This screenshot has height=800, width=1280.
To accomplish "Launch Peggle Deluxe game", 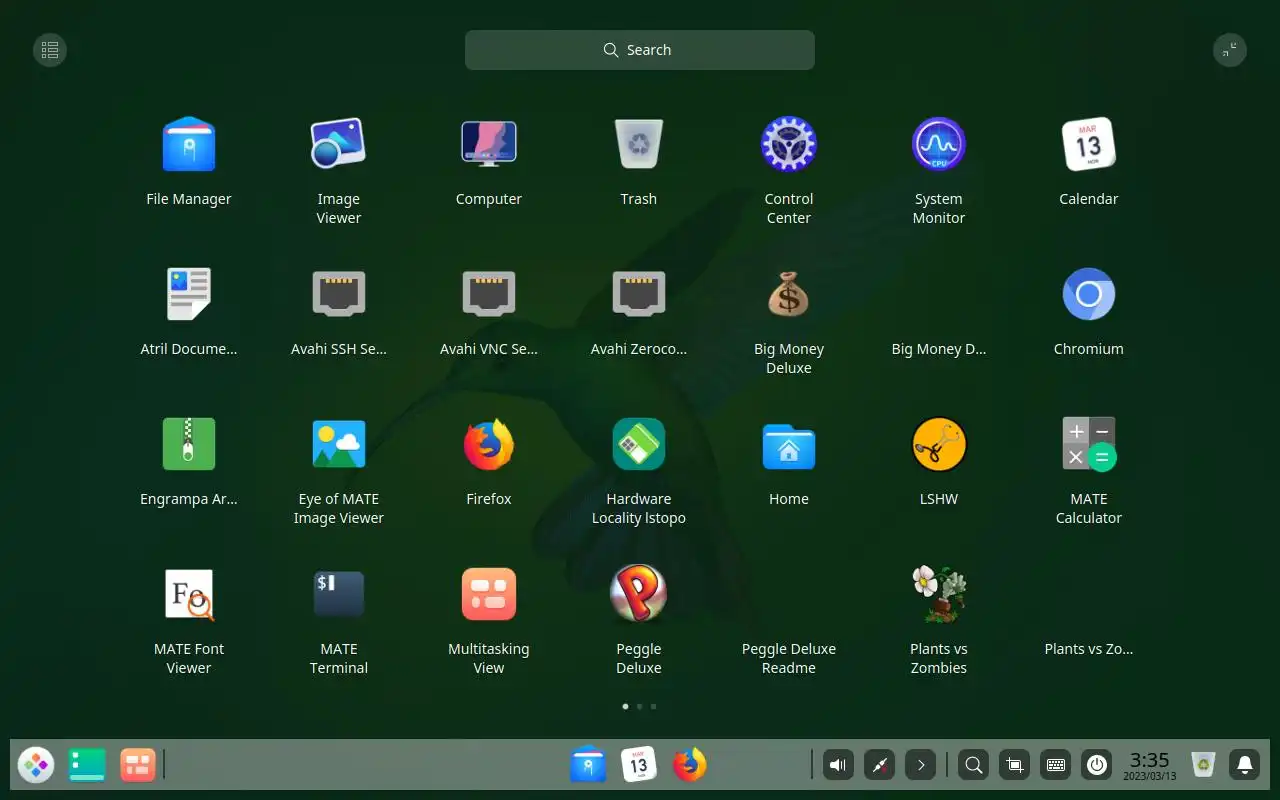I will point(639,594).
